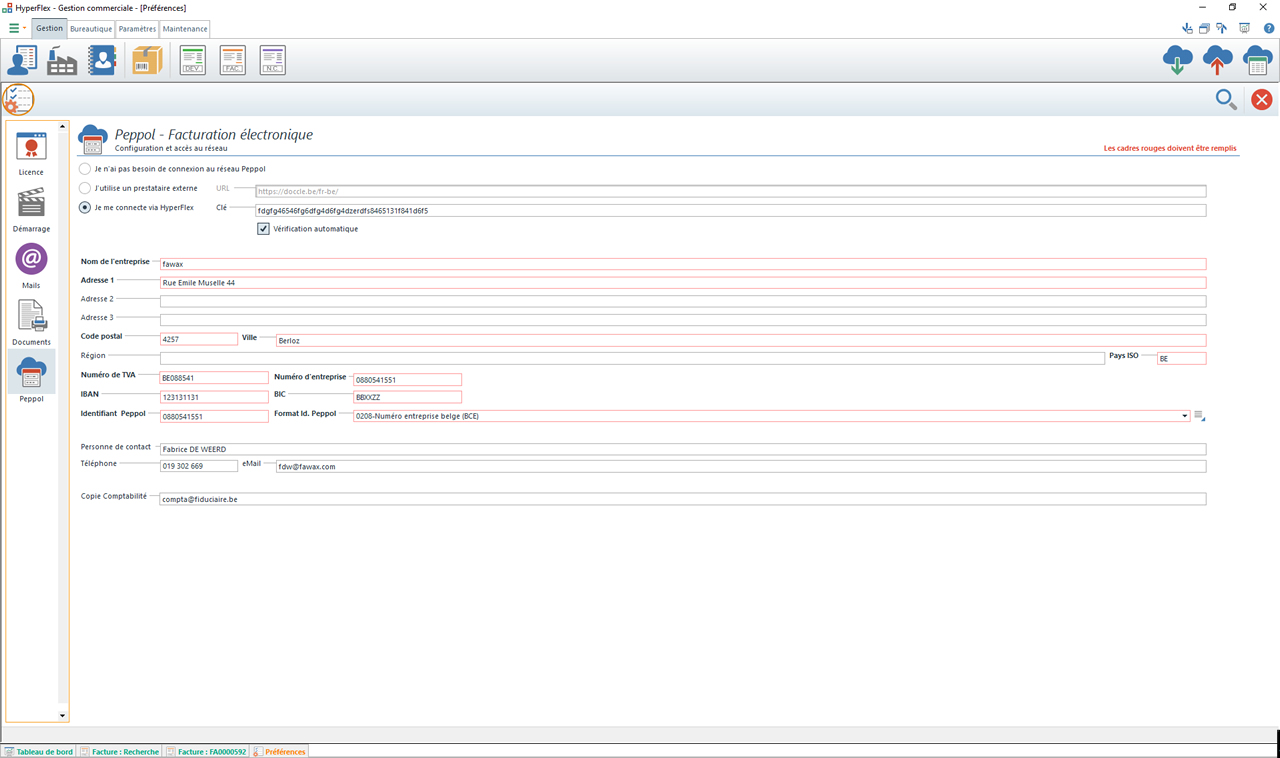
Task: Click the cloud upload red arrow icon
Action: coord(1217,61)
